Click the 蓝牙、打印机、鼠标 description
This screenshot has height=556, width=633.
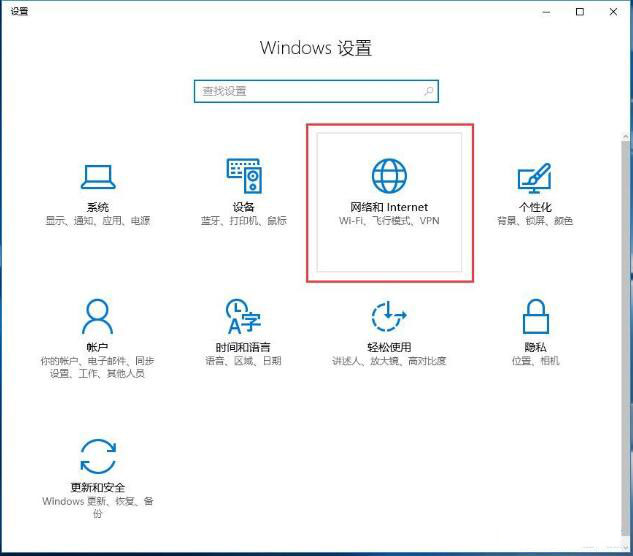[244, 220]
